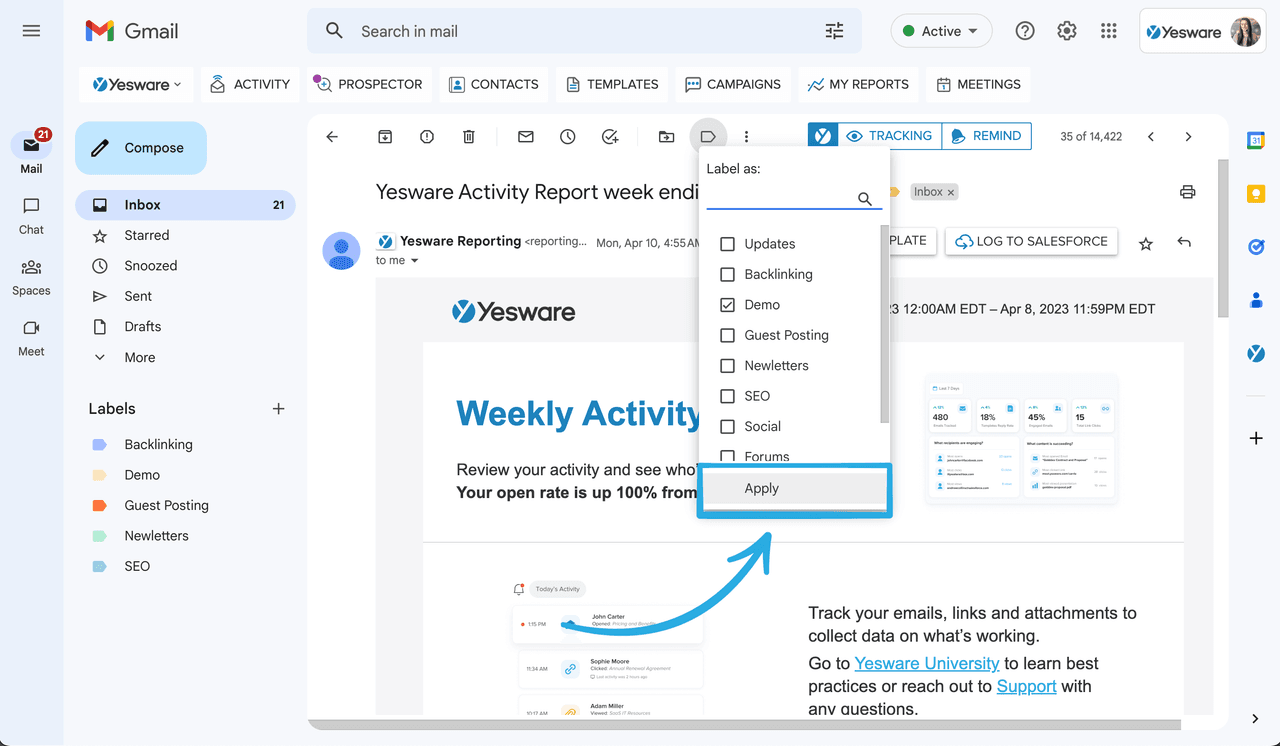Open the Campaigns tab
This screenshot has height=746, width=1280.
point(733,85)
